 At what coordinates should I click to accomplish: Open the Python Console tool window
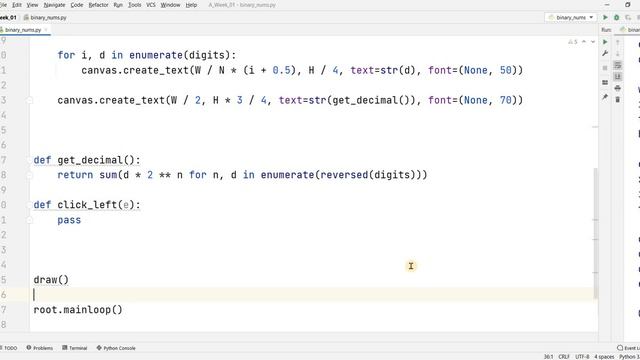[116, 348]
